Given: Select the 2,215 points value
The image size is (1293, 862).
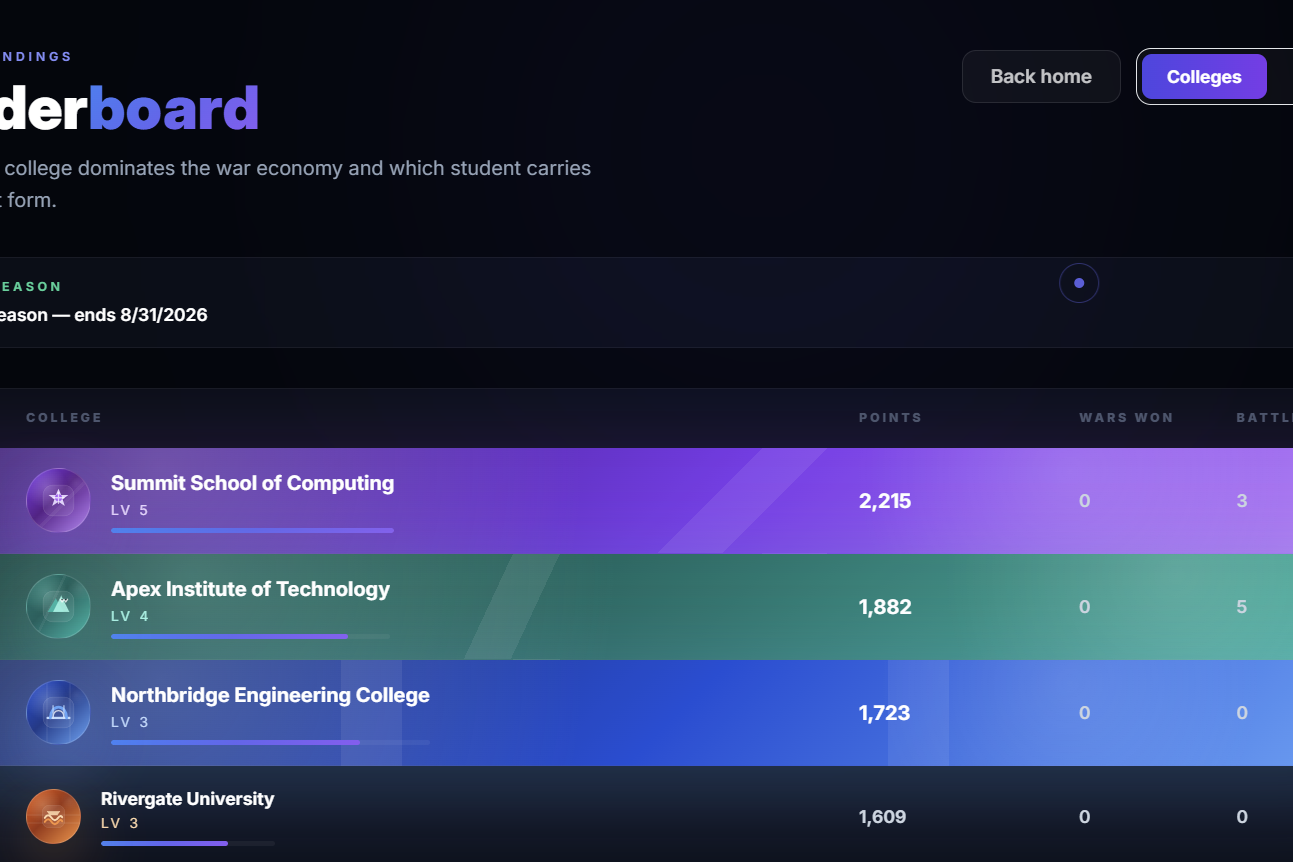Looking at the screenshot, I should pos(885,501).
